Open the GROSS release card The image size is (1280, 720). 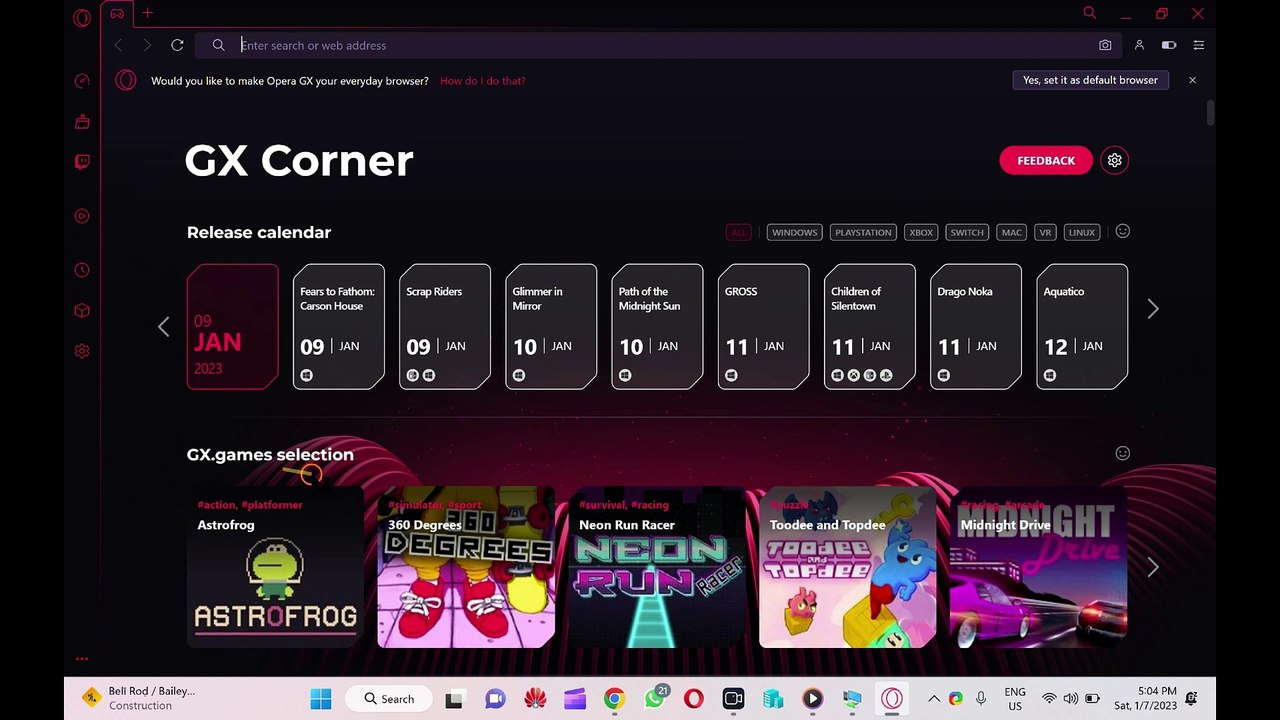point(763,326)
